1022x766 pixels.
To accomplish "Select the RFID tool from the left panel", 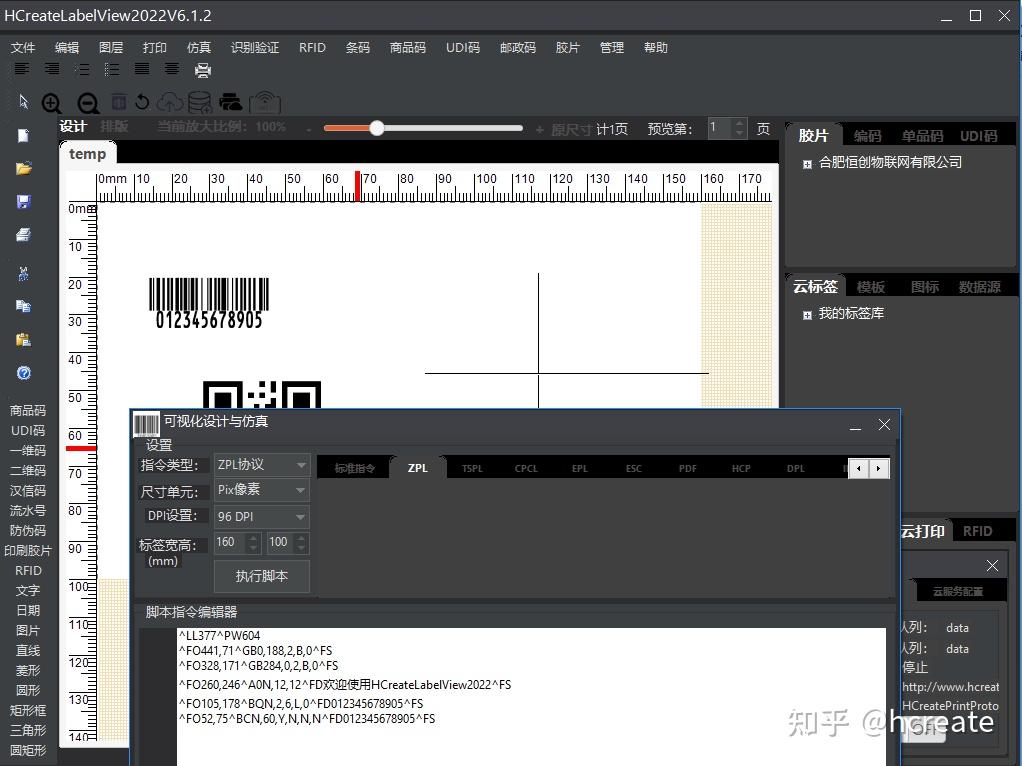I will 28,570.
